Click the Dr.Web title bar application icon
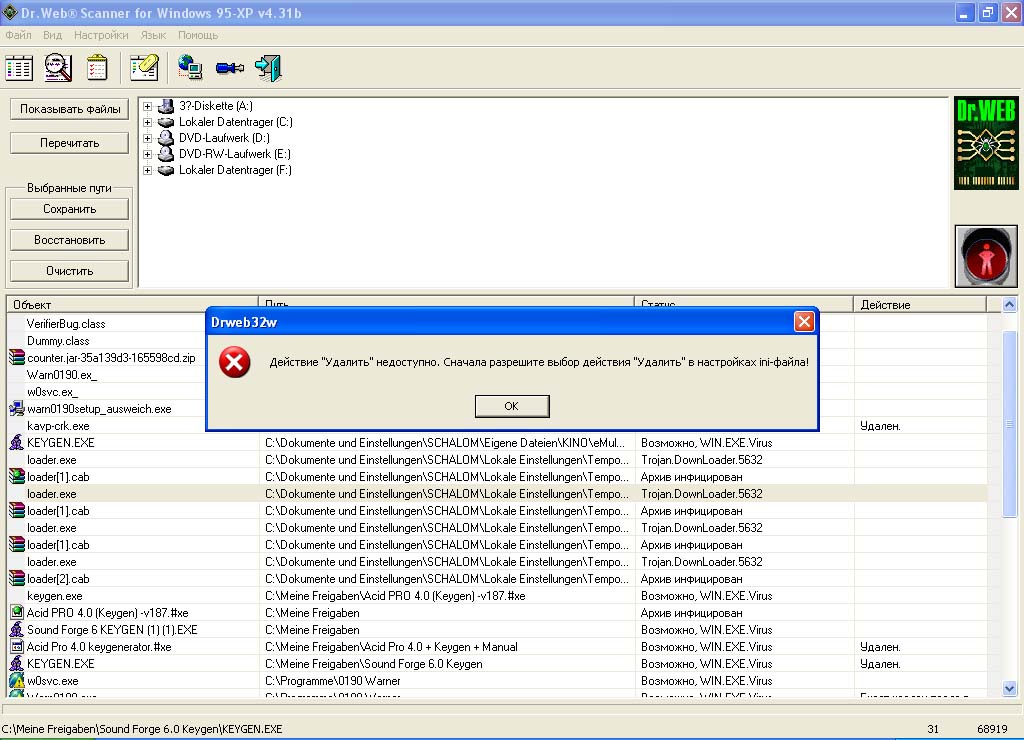This screenshot has height=740, width=1024. click(x=10, y=12)
